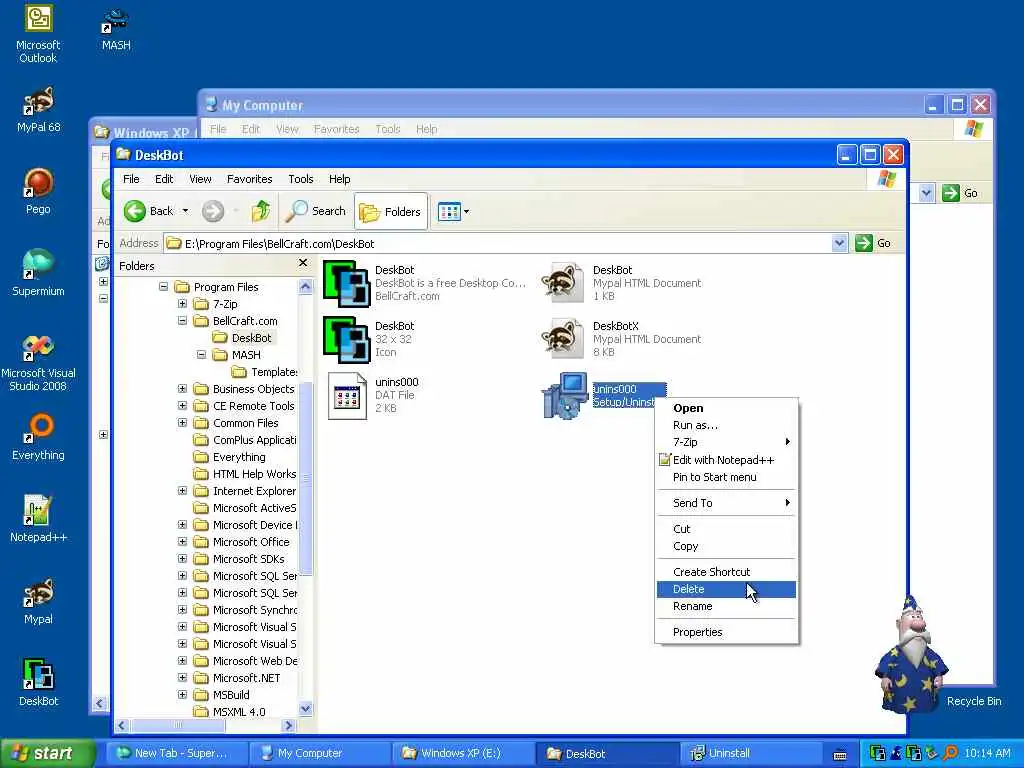Image resolution: width=1024 pixels, height=768 pixels.
Task: Choose Open from context menu
Action: 726,408
